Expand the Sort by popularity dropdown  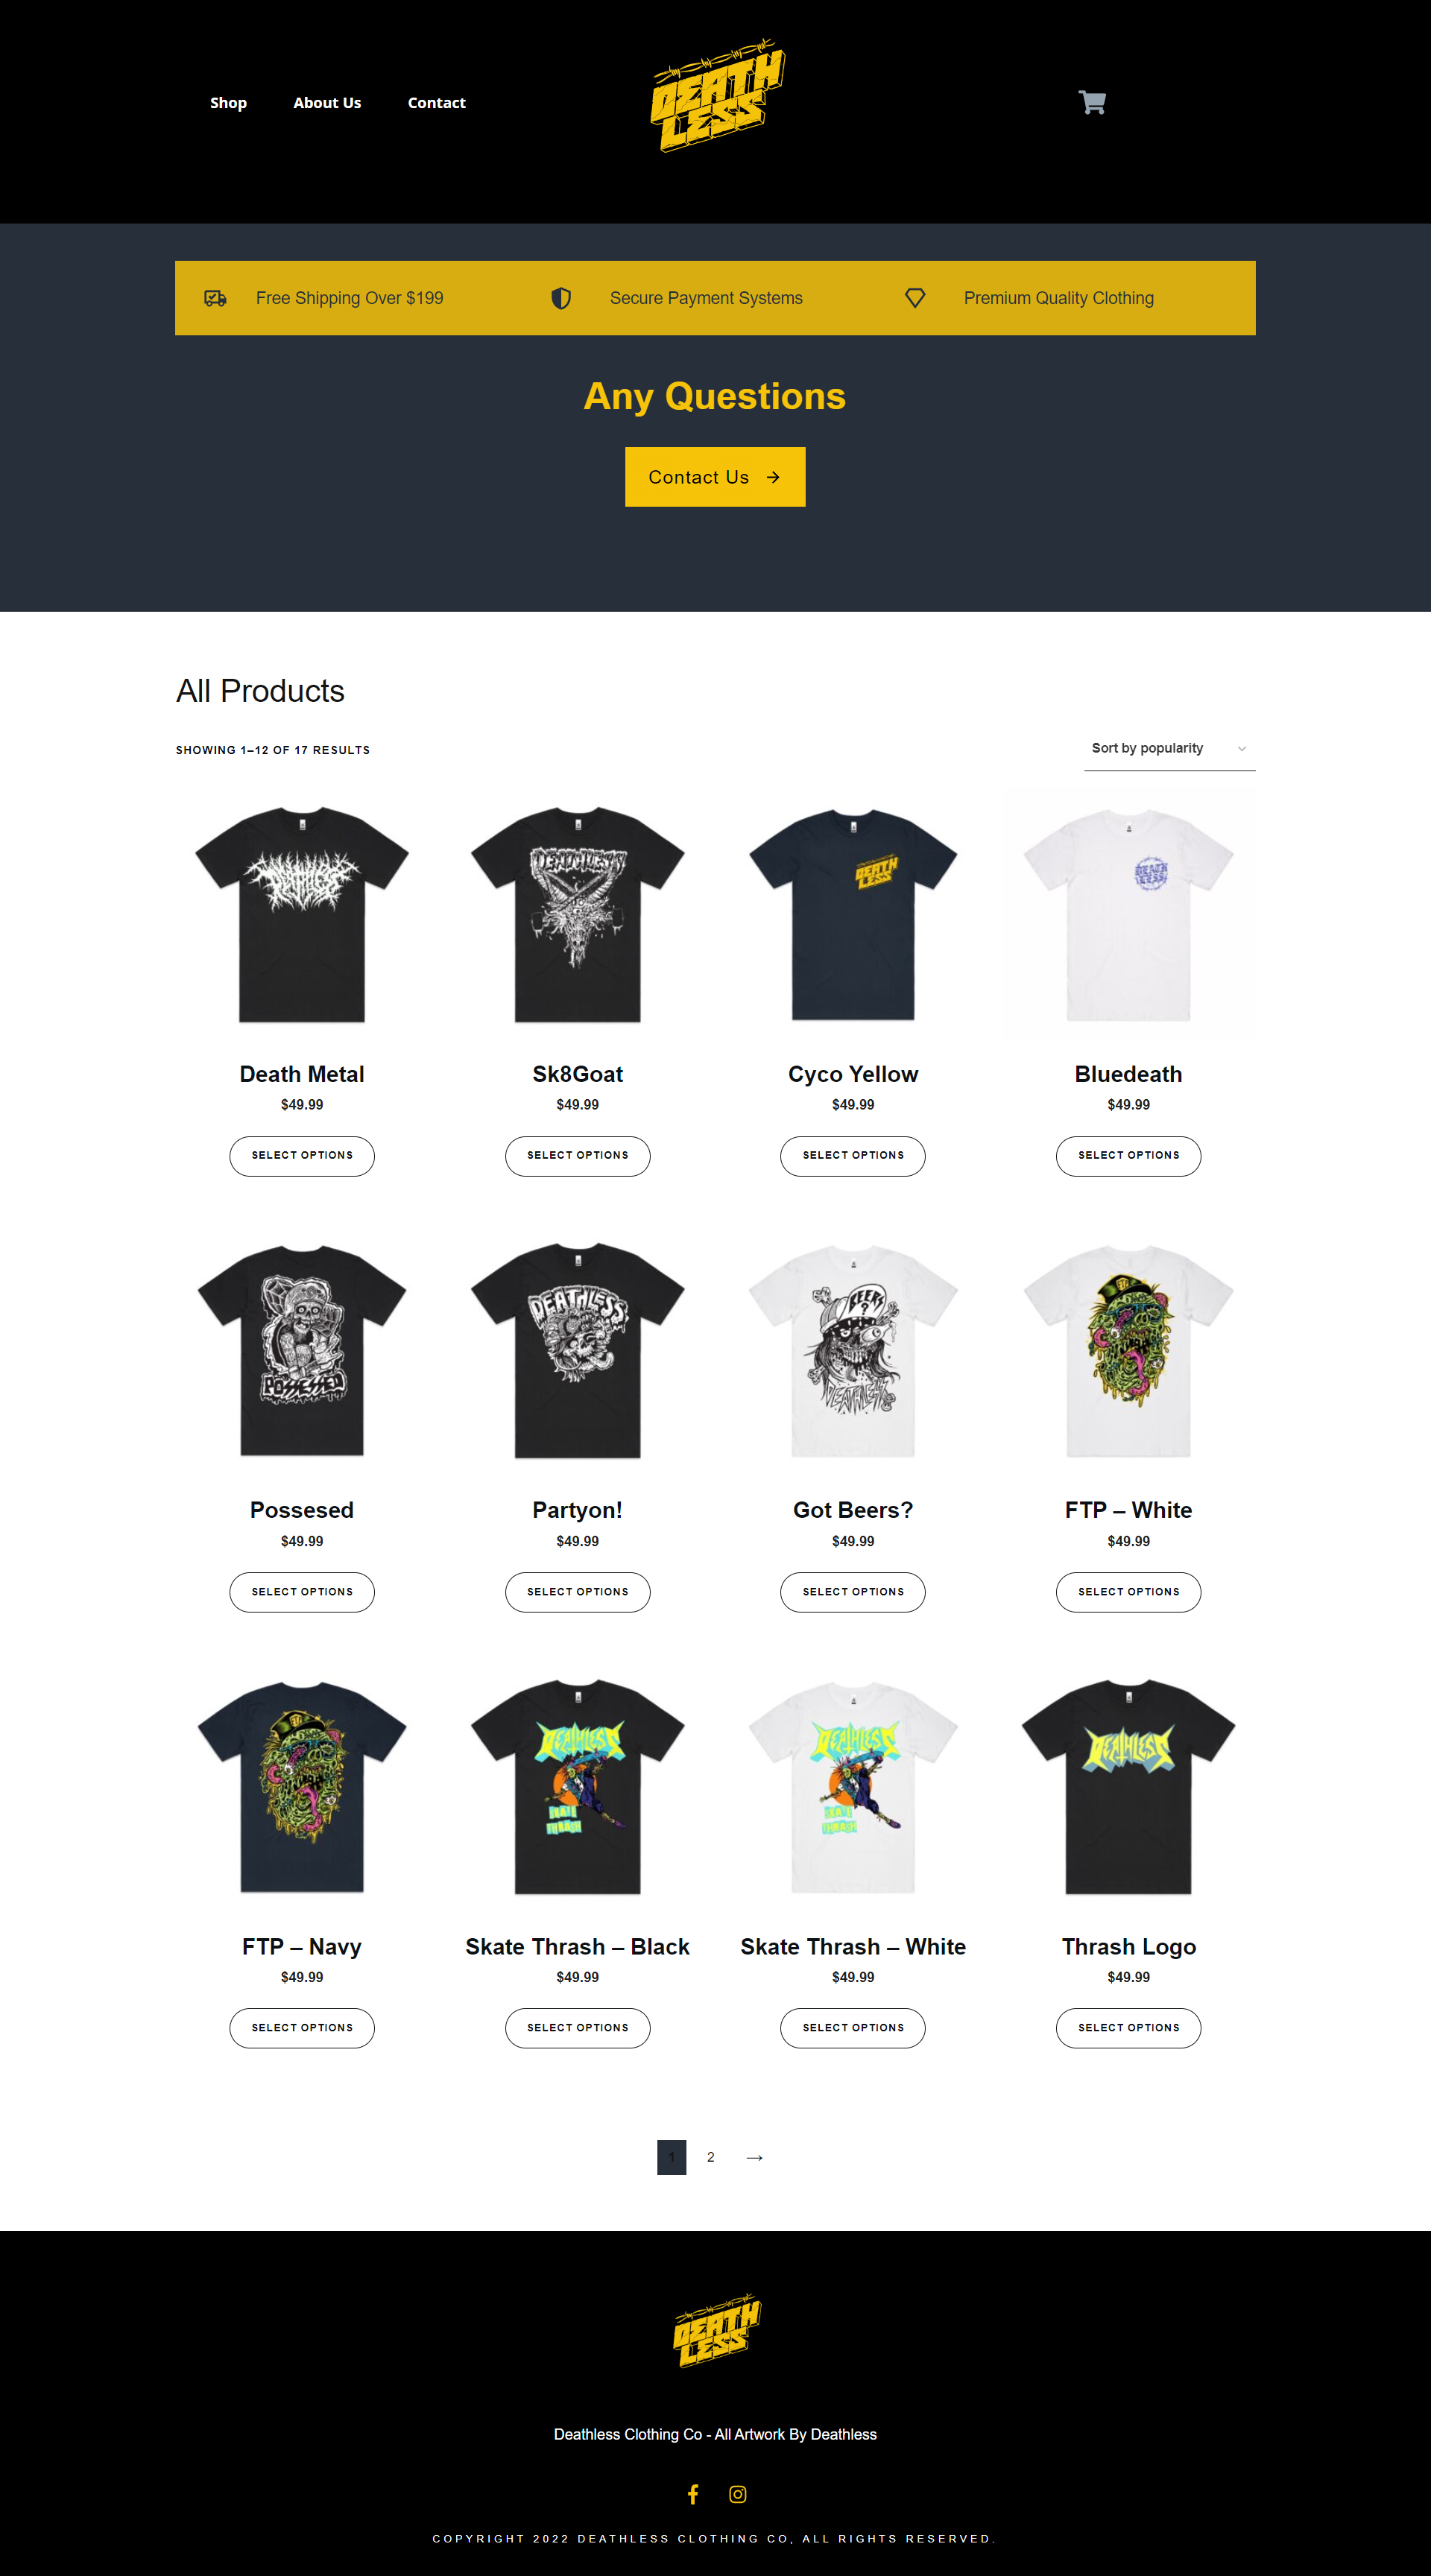1169,749
